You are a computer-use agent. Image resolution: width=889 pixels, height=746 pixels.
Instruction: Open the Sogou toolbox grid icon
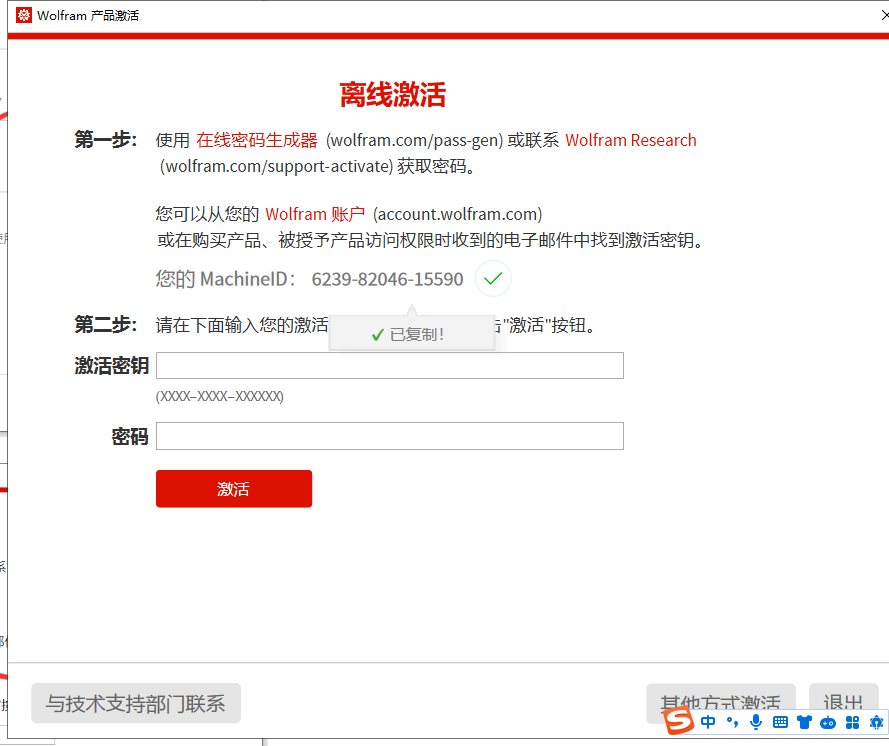852,722
